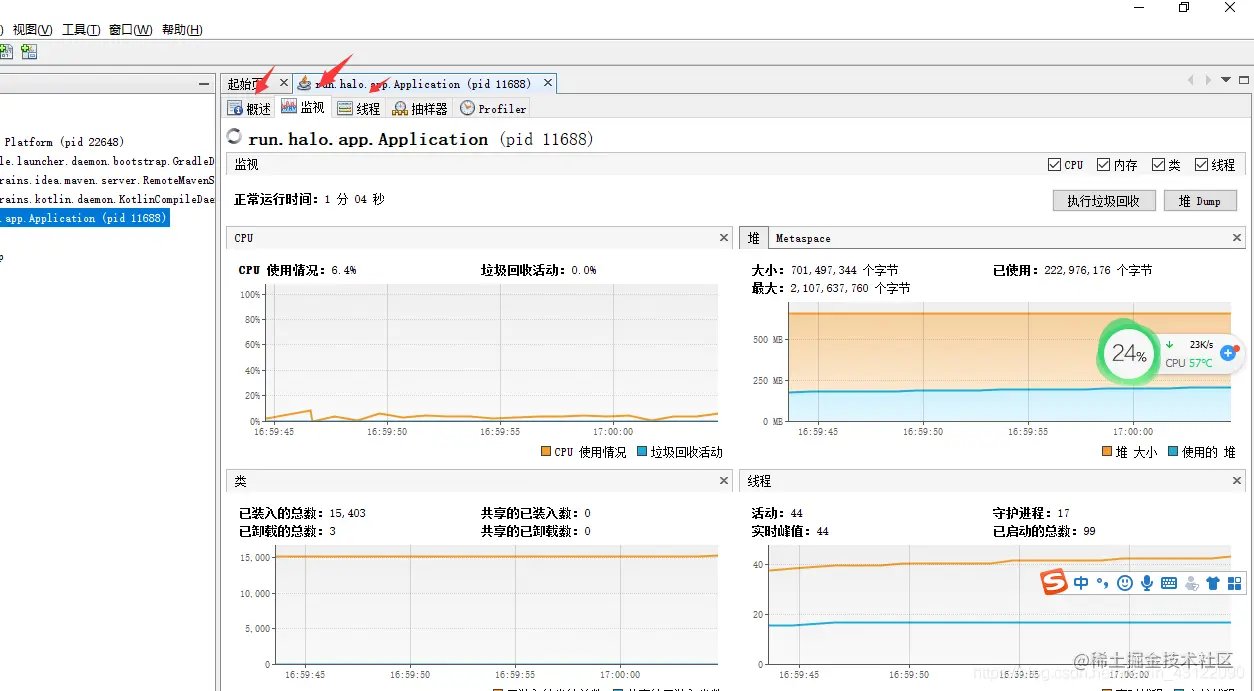This screenshot has height=691, width=1254.
Task: Click the orange 堆 大小 legend swatch
Action: [1107, 452]
